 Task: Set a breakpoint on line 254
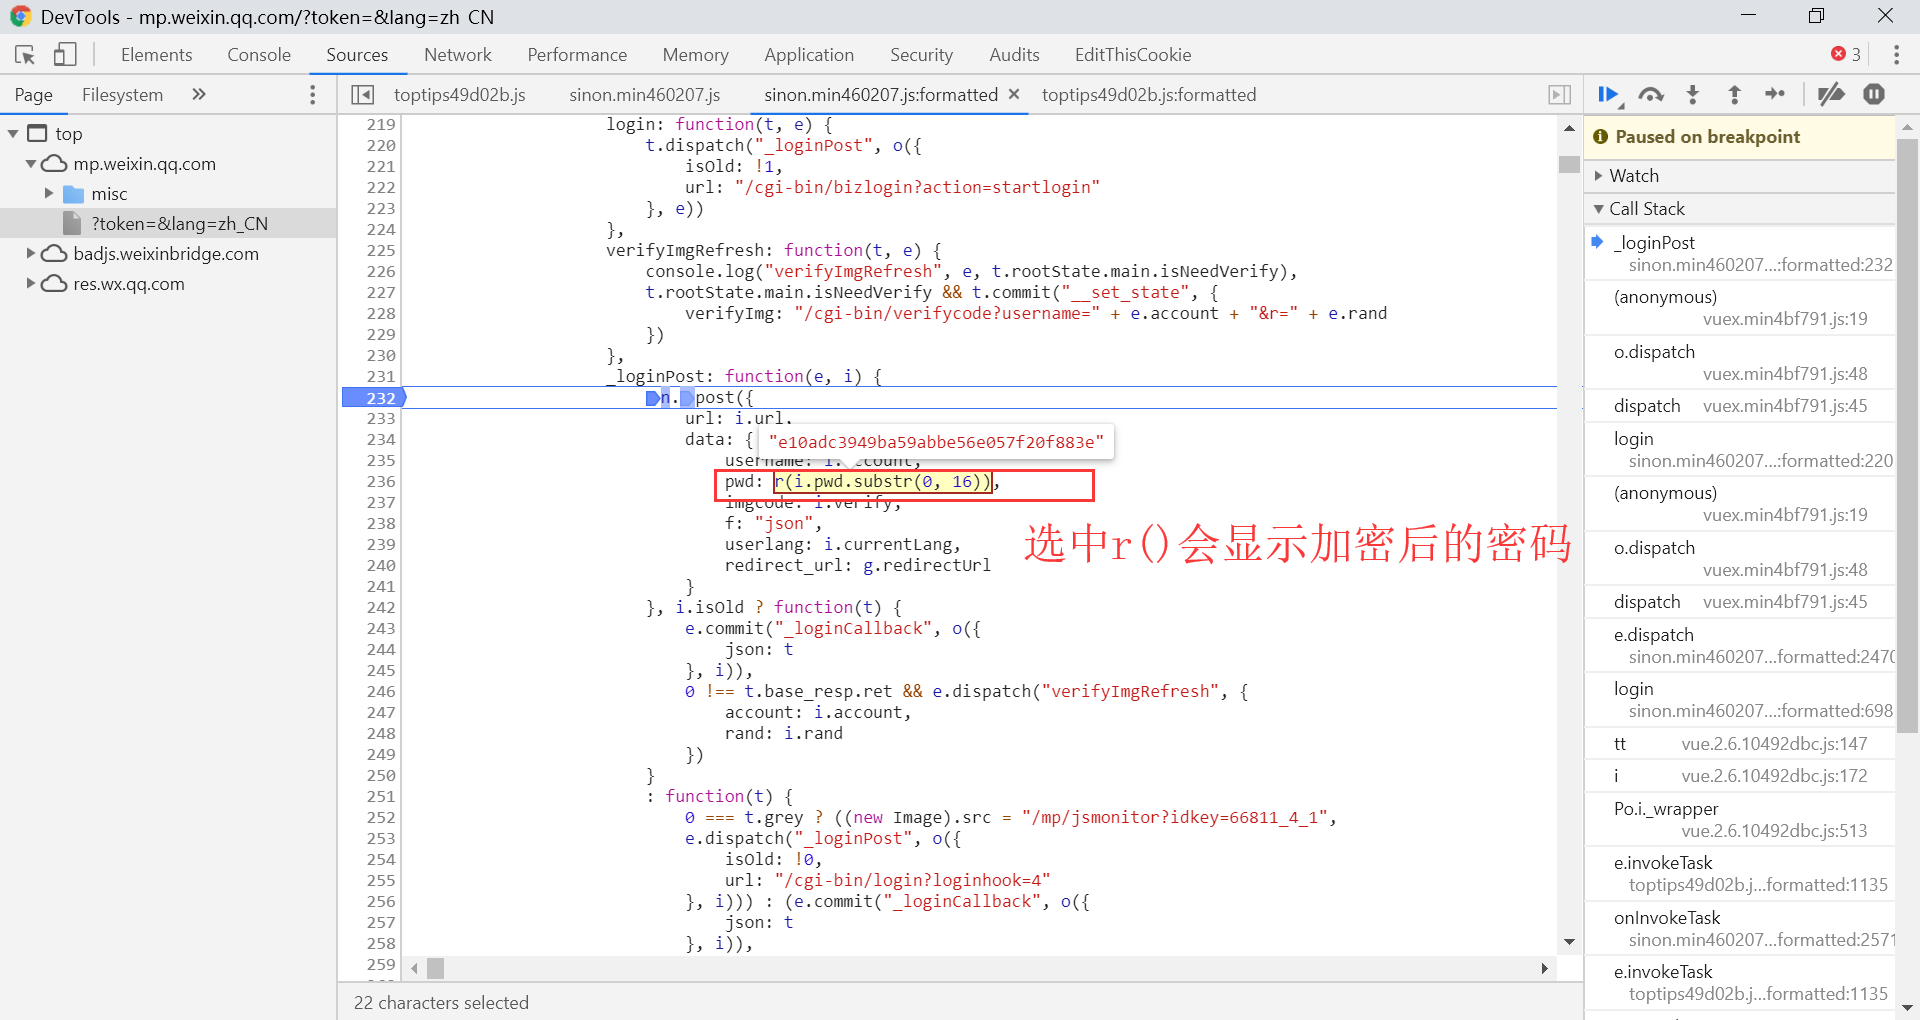click(x=380, y=860)
